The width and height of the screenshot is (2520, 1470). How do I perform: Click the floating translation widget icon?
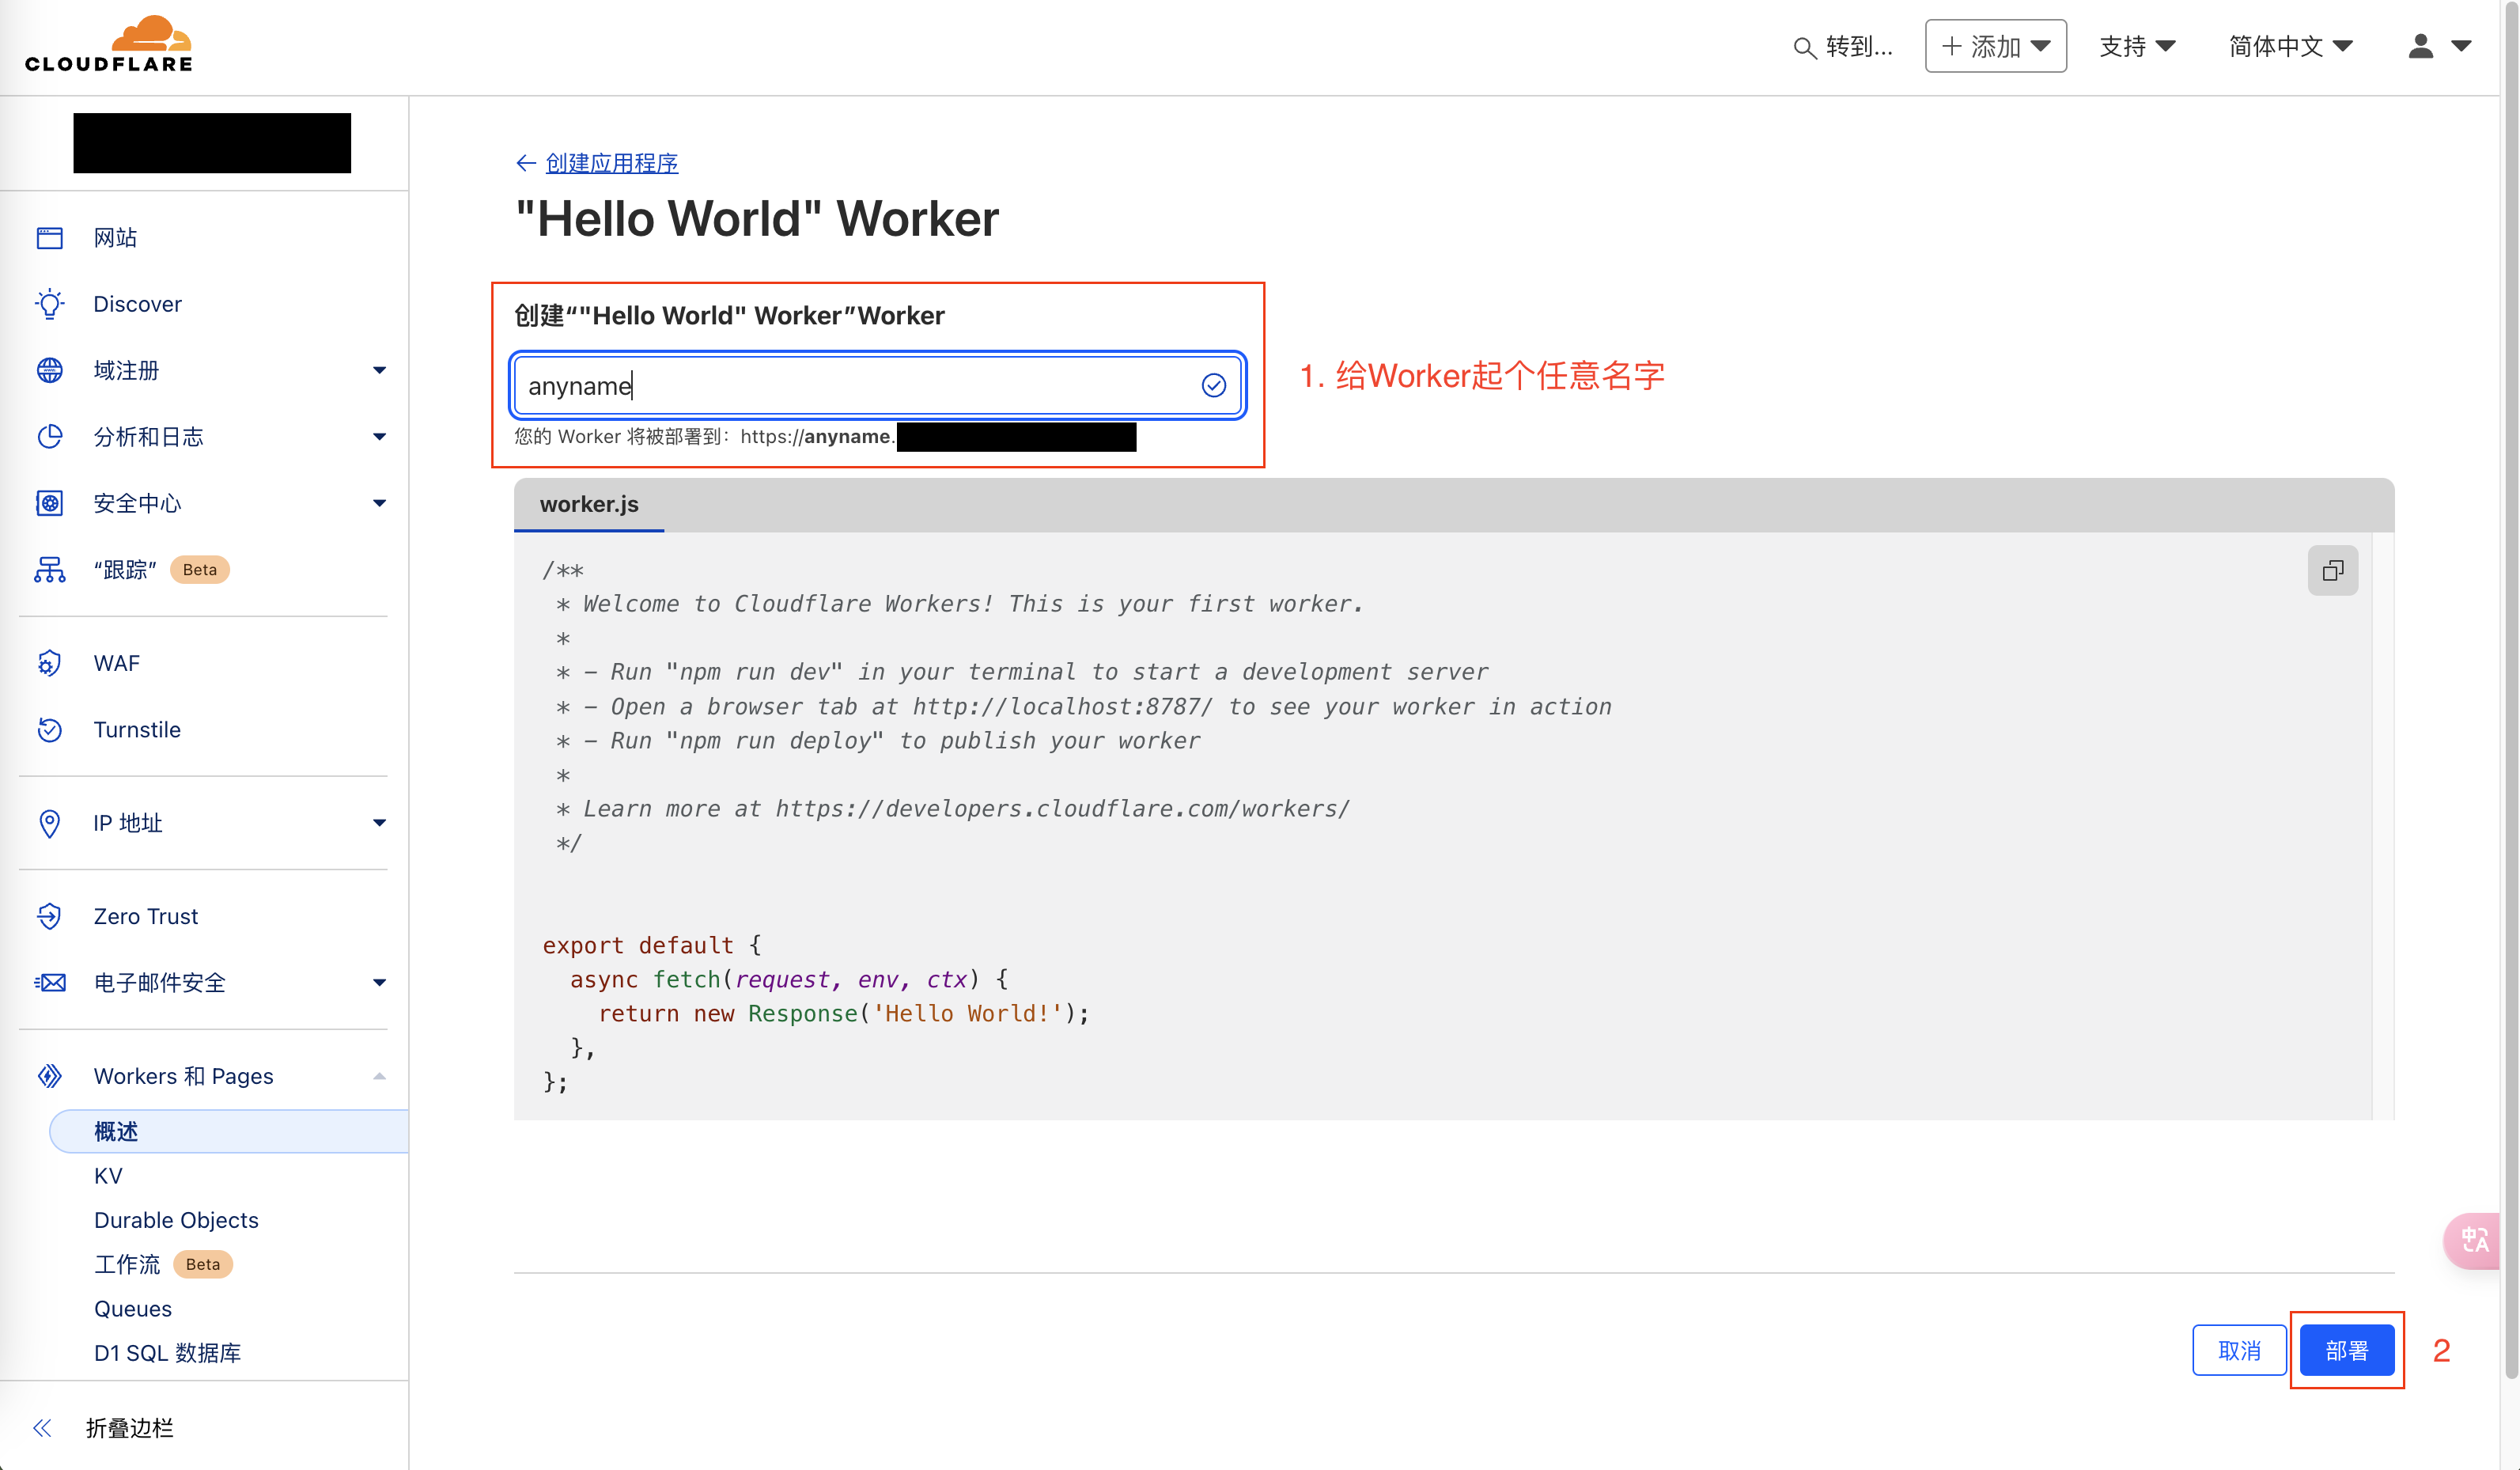(2474, 1240)
